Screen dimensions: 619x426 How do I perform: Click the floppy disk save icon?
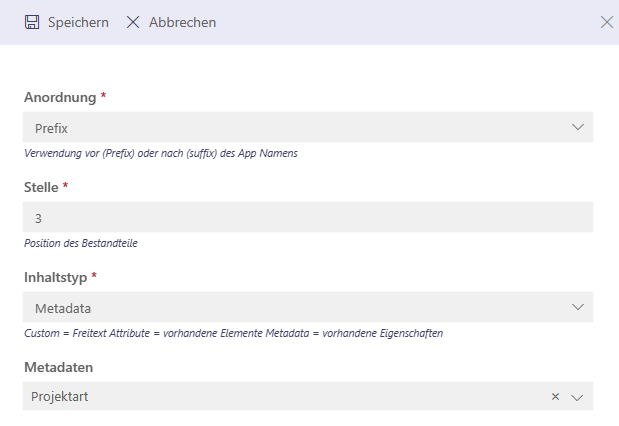(32, 22)
